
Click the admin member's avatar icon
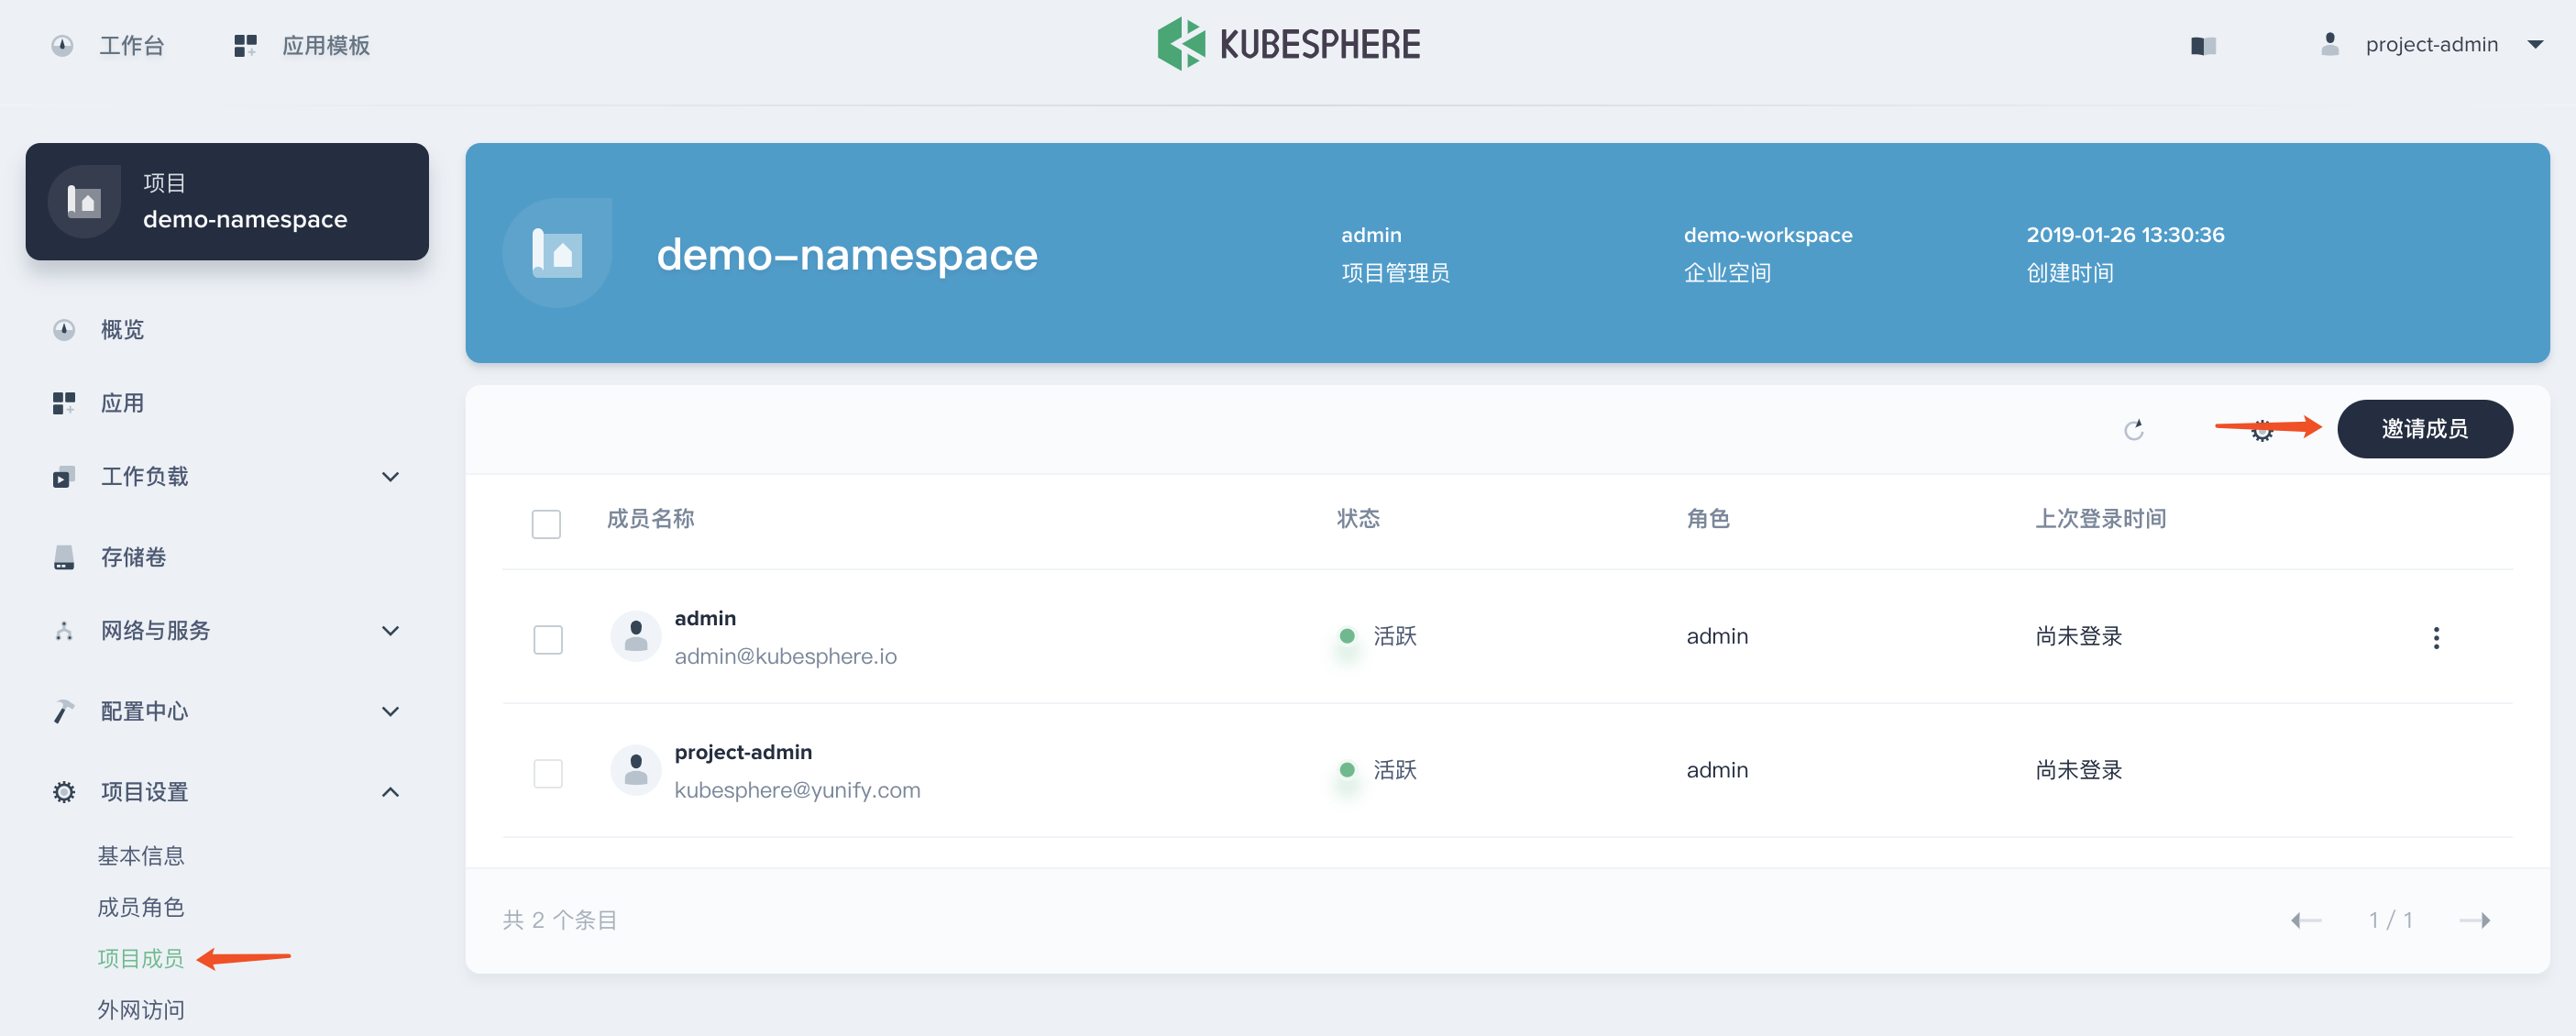(636, 637)
